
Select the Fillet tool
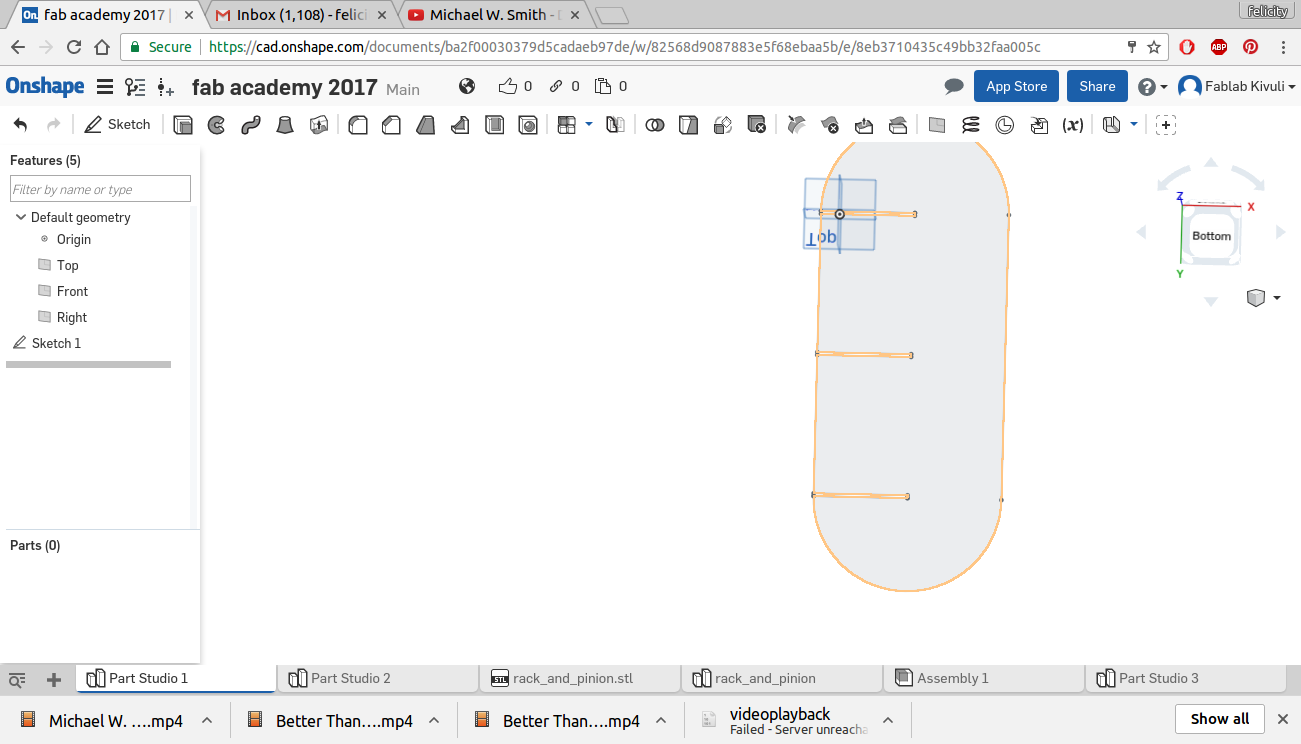click(358, 125)
